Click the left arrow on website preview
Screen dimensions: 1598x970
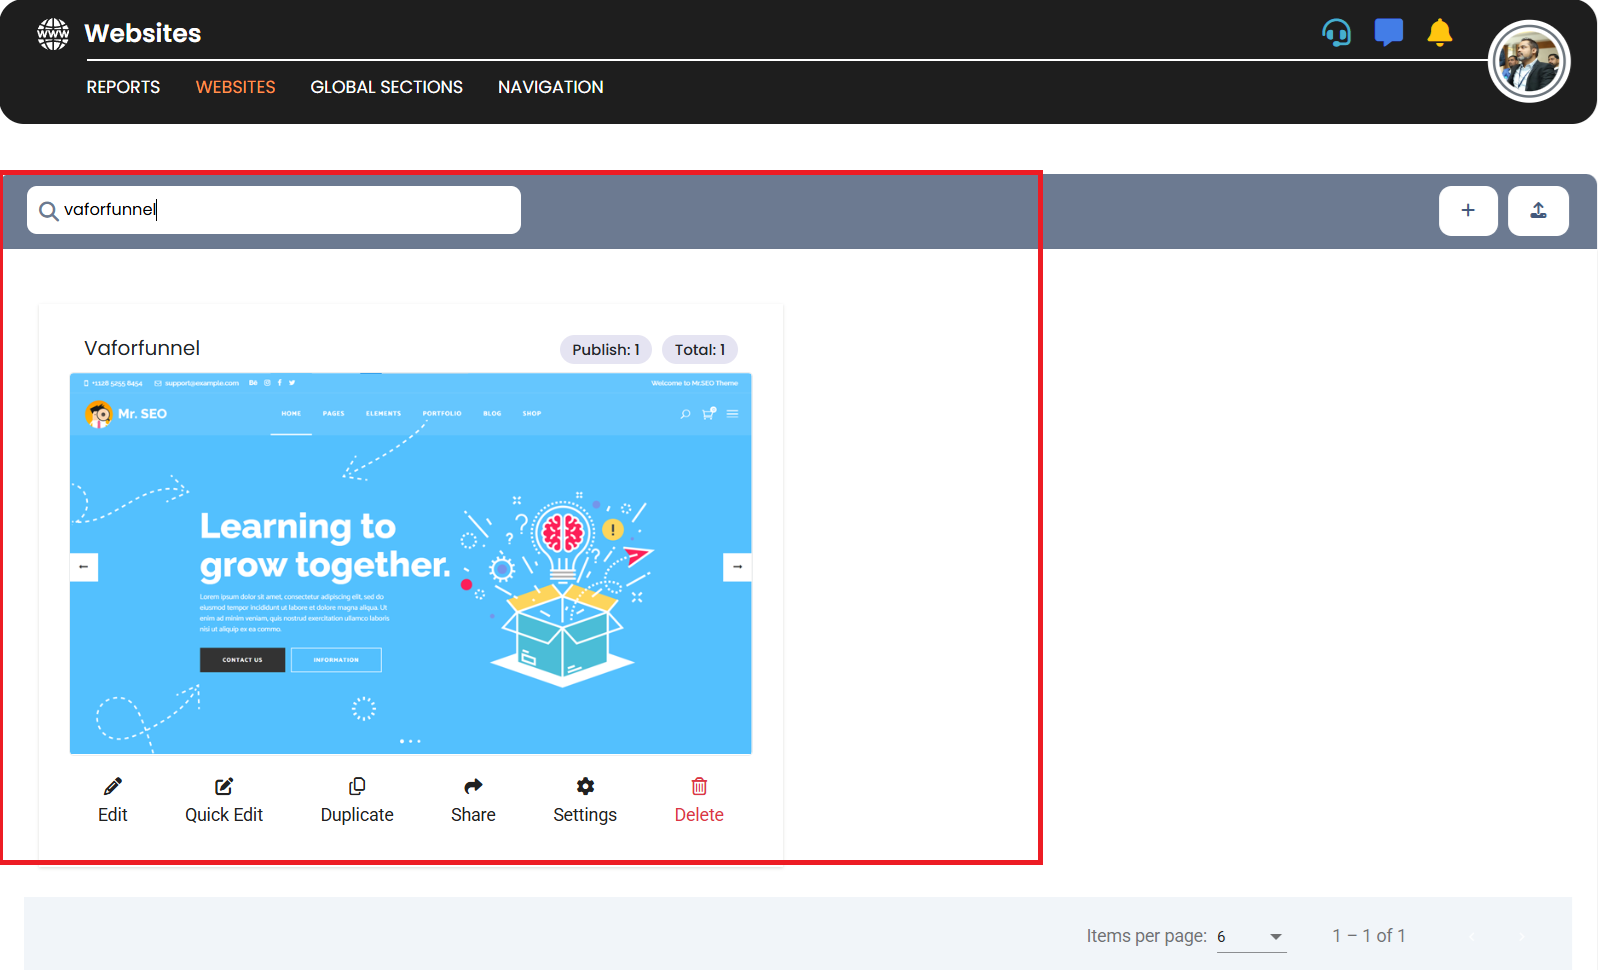84,567
